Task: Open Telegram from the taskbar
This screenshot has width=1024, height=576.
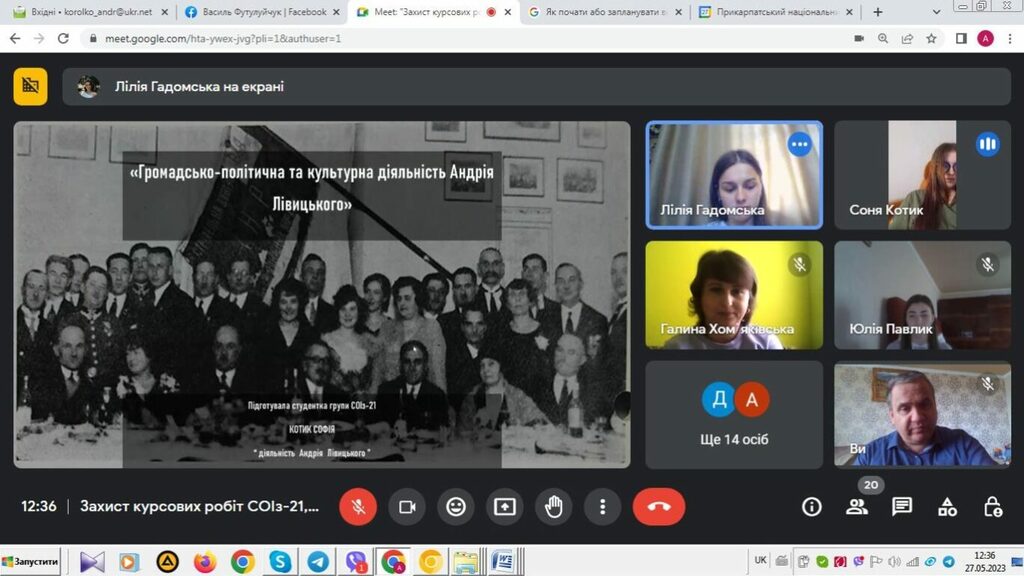Action: [x=318, y=561]
